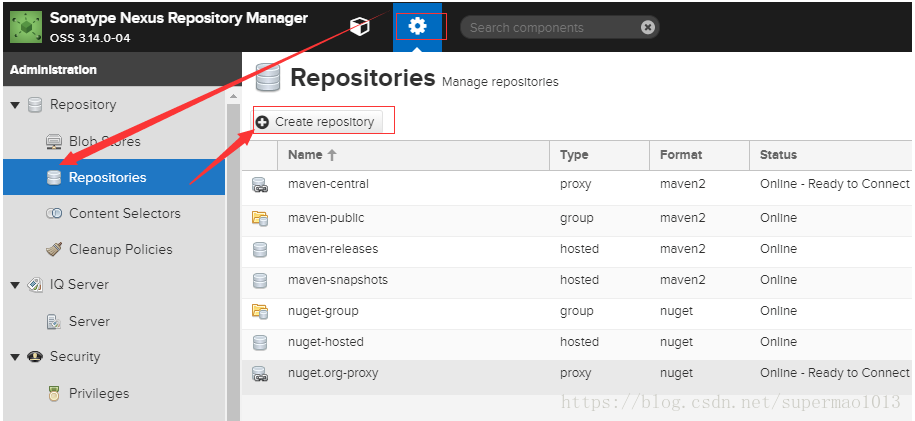Viewport: 915px width, 421px height.
Task: Clear search with the X icon
Action: tap(648, 27)
